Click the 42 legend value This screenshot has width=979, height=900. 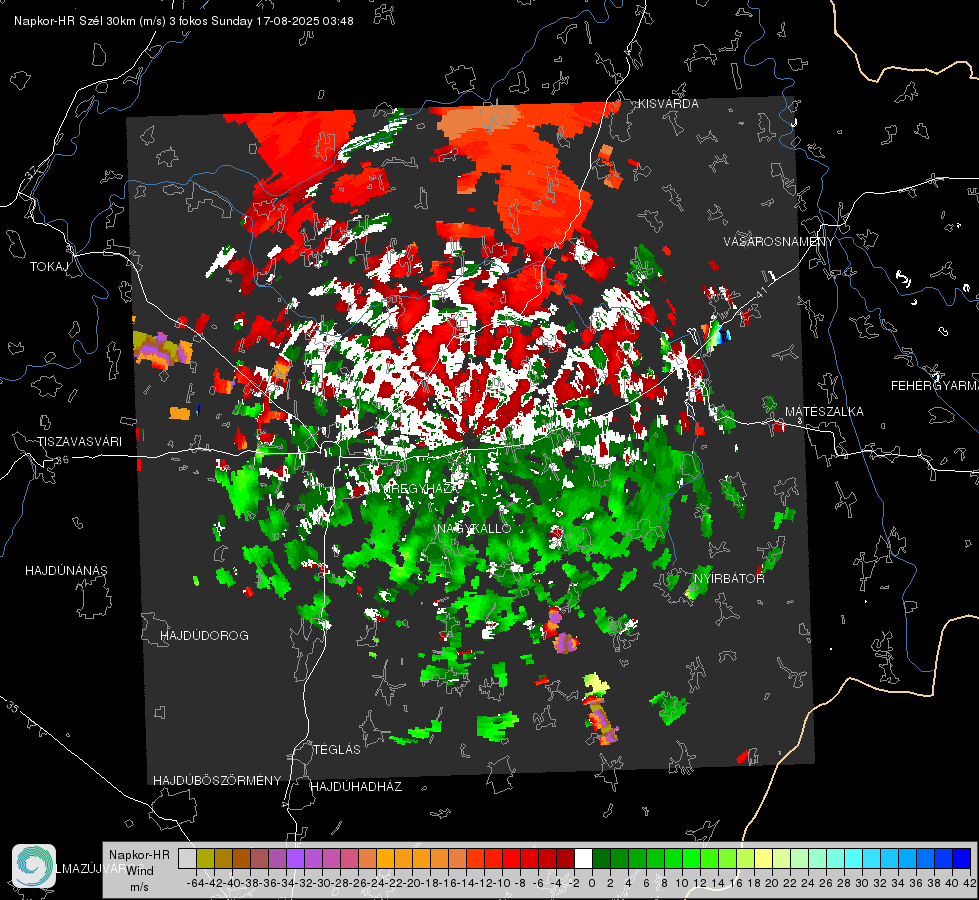tap(969, 883)
